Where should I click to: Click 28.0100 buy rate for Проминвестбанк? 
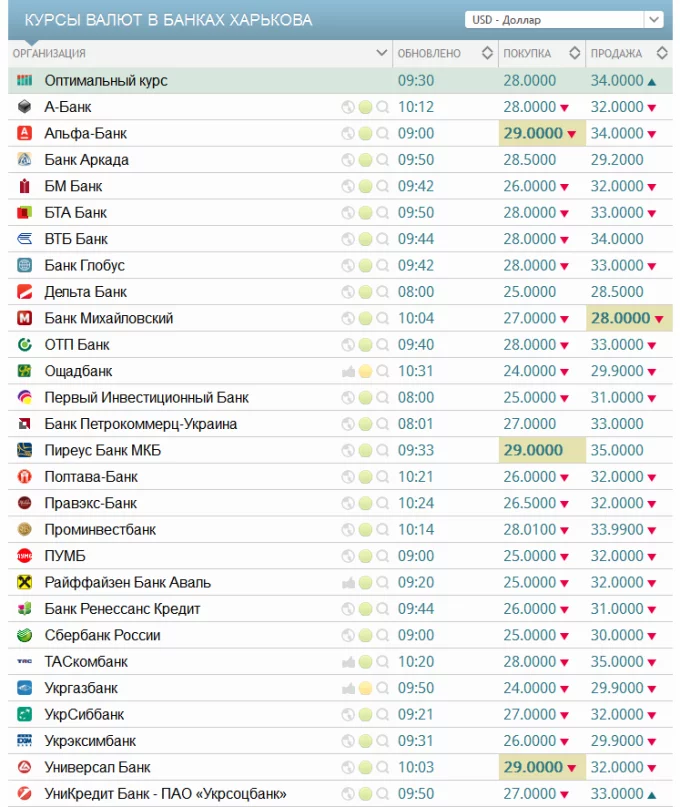coord(530,530)
